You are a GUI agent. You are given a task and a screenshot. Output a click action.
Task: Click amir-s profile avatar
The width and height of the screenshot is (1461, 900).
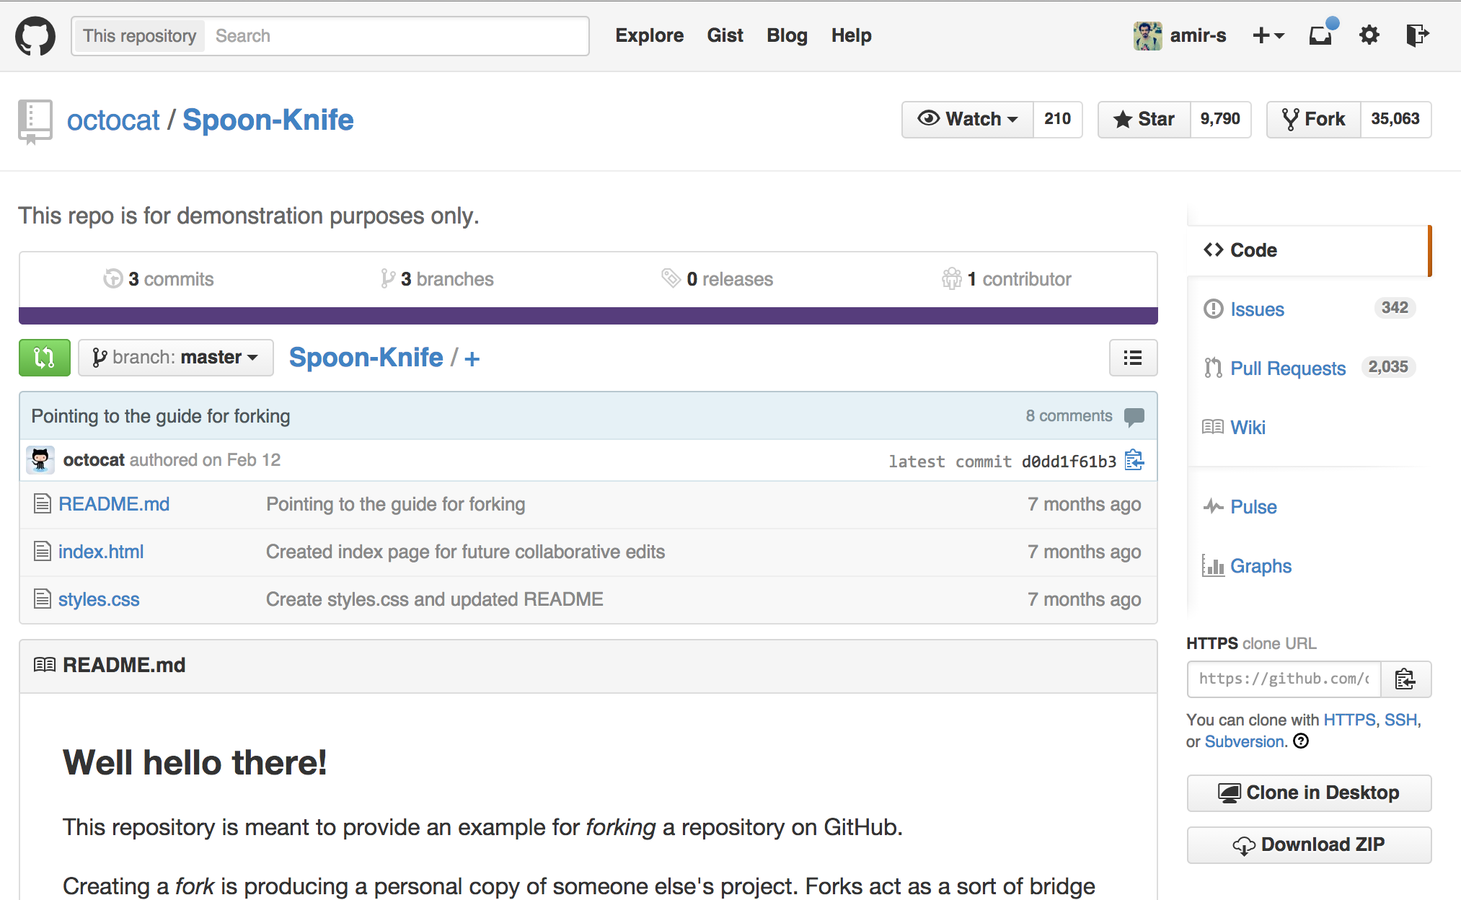[x=1147, y=36]
